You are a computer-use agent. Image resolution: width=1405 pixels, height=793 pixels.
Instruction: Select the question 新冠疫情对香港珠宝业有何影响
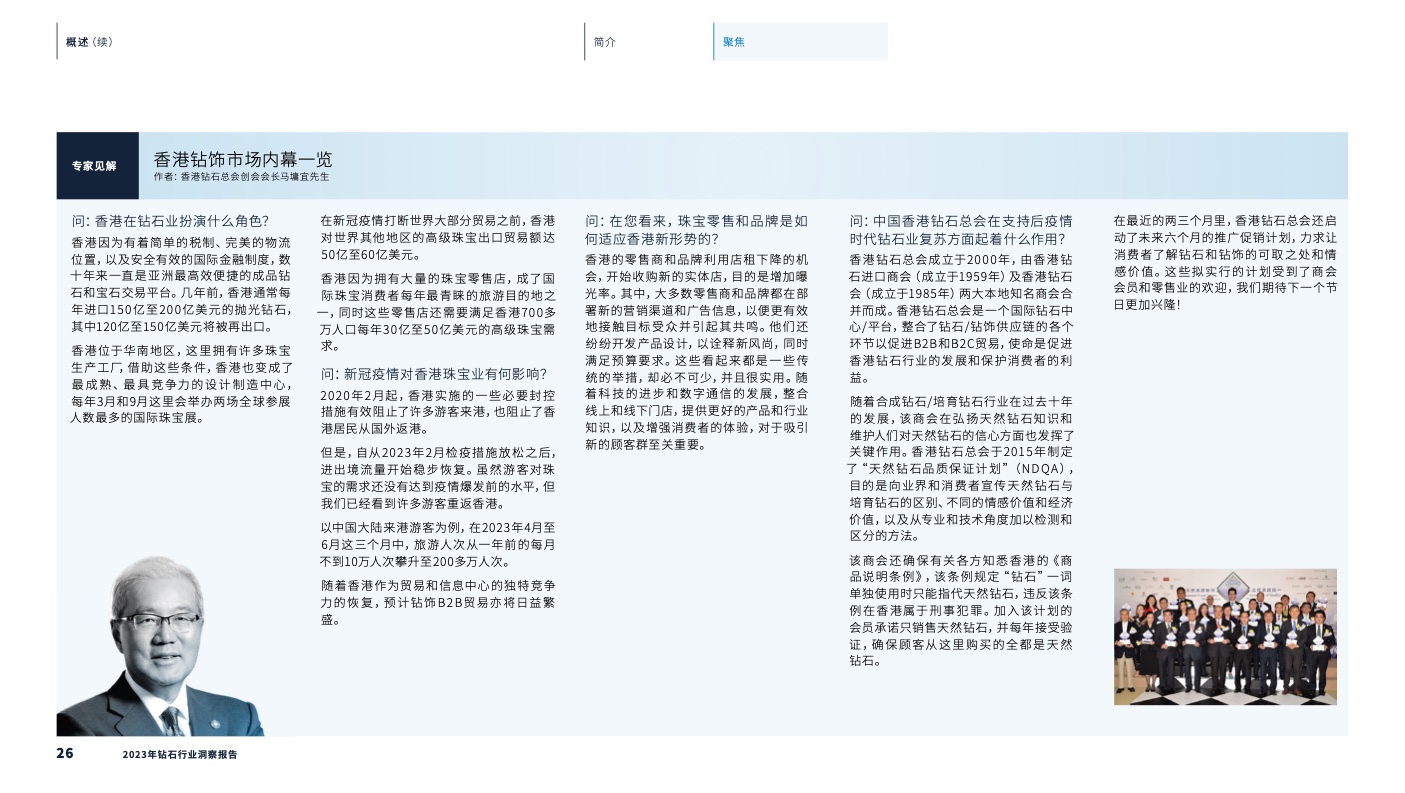pyautogui.click(x=433, y=373)
